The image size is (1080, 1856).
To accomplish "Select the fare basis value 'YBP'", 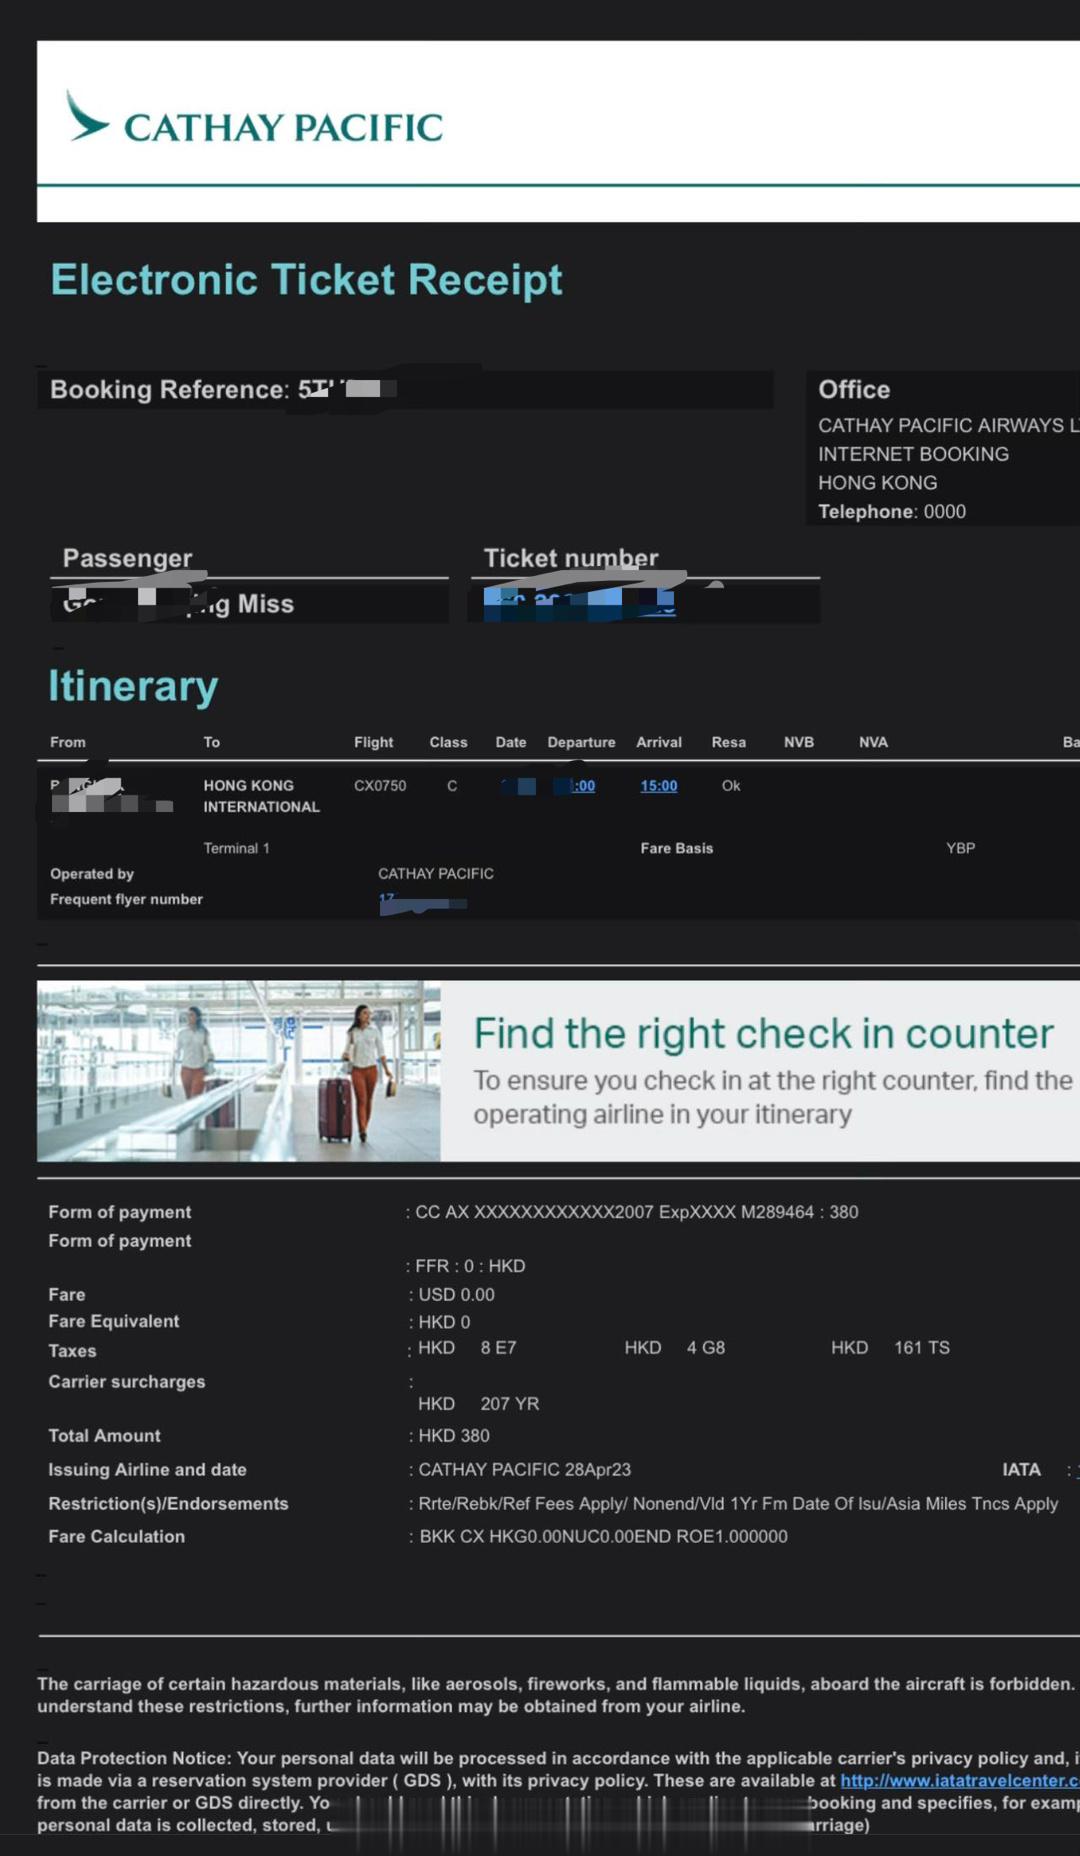I will 960,848.
